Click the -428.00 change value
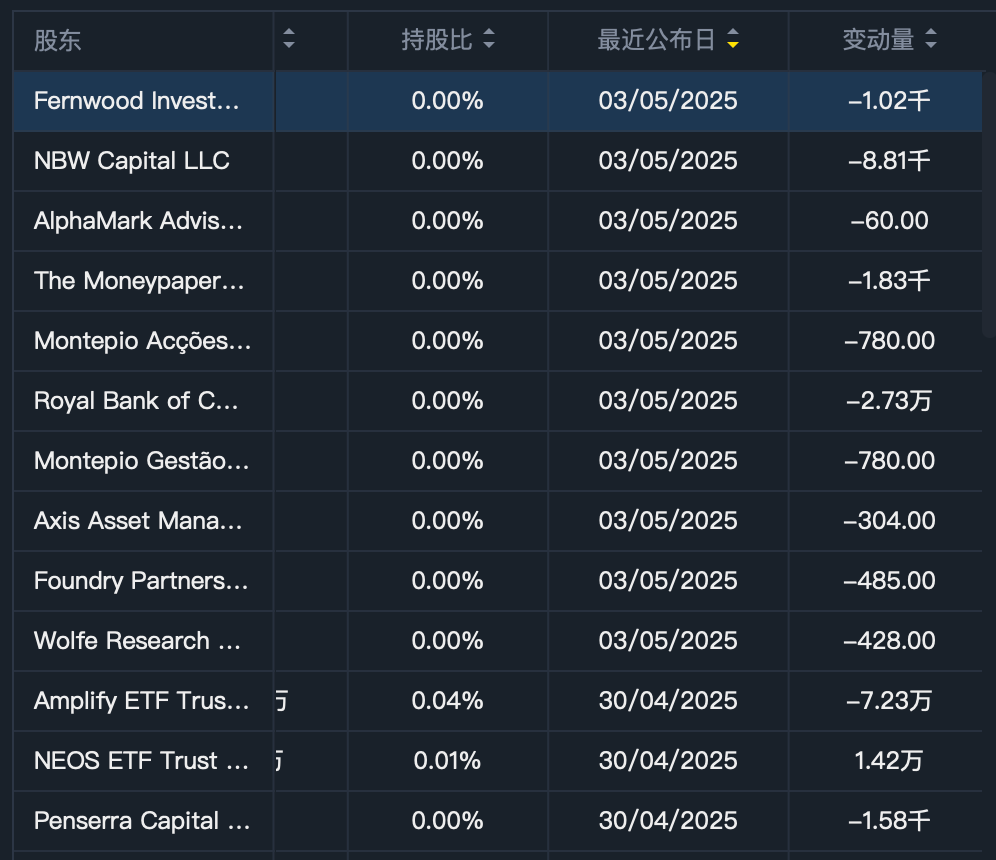The image size is (996, 860). [x=889, y=641]
